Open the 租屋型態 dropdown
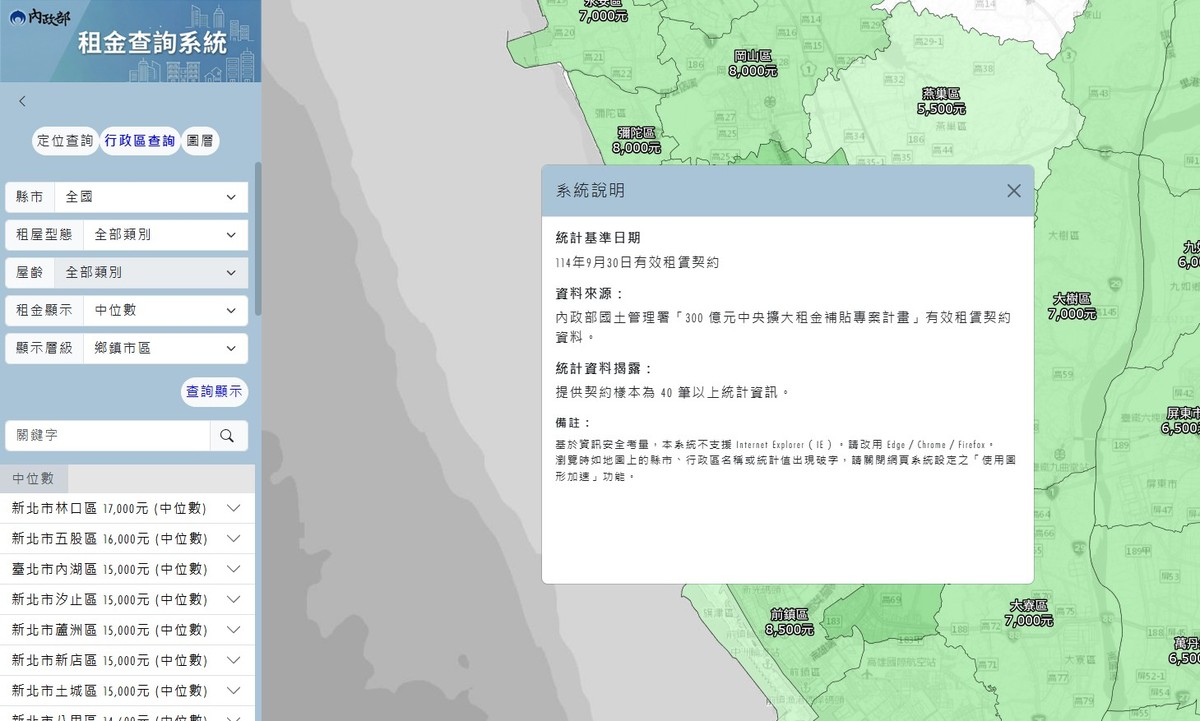The width and height of the screenshot is (1200, 721). (x=155, y=234)
